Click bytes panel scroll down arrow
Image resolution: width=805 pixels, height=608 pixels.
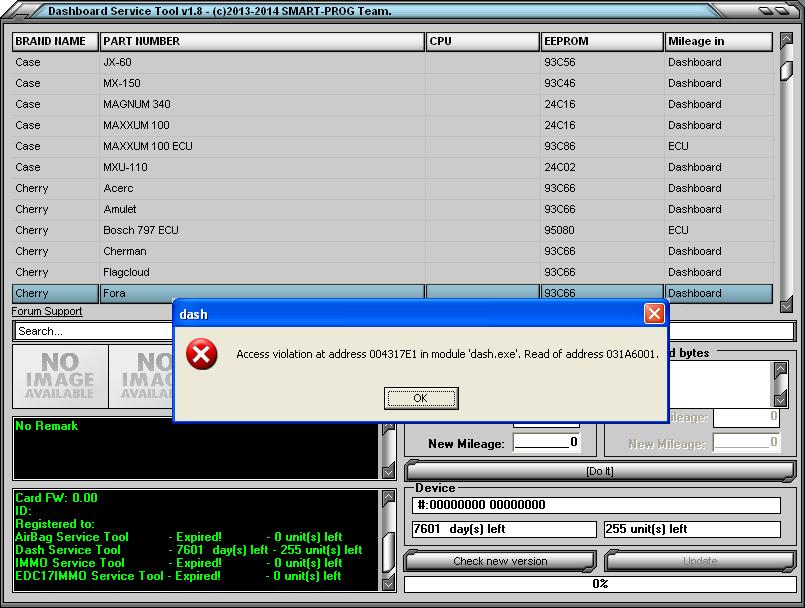pos(780,399)
